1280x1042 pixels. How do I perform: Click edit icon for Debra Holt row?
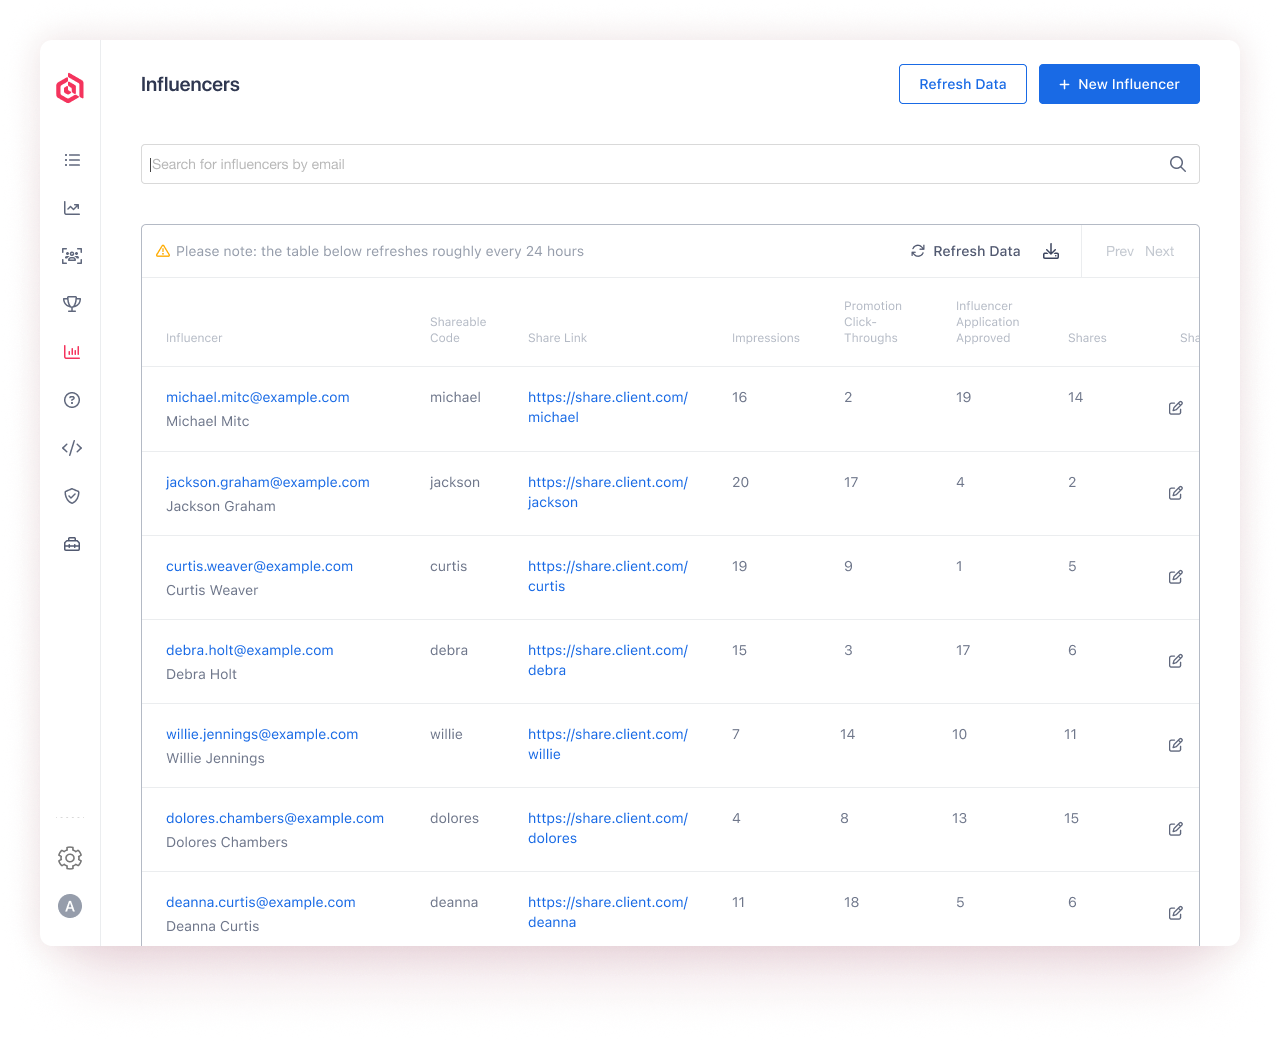point(1176,661)
